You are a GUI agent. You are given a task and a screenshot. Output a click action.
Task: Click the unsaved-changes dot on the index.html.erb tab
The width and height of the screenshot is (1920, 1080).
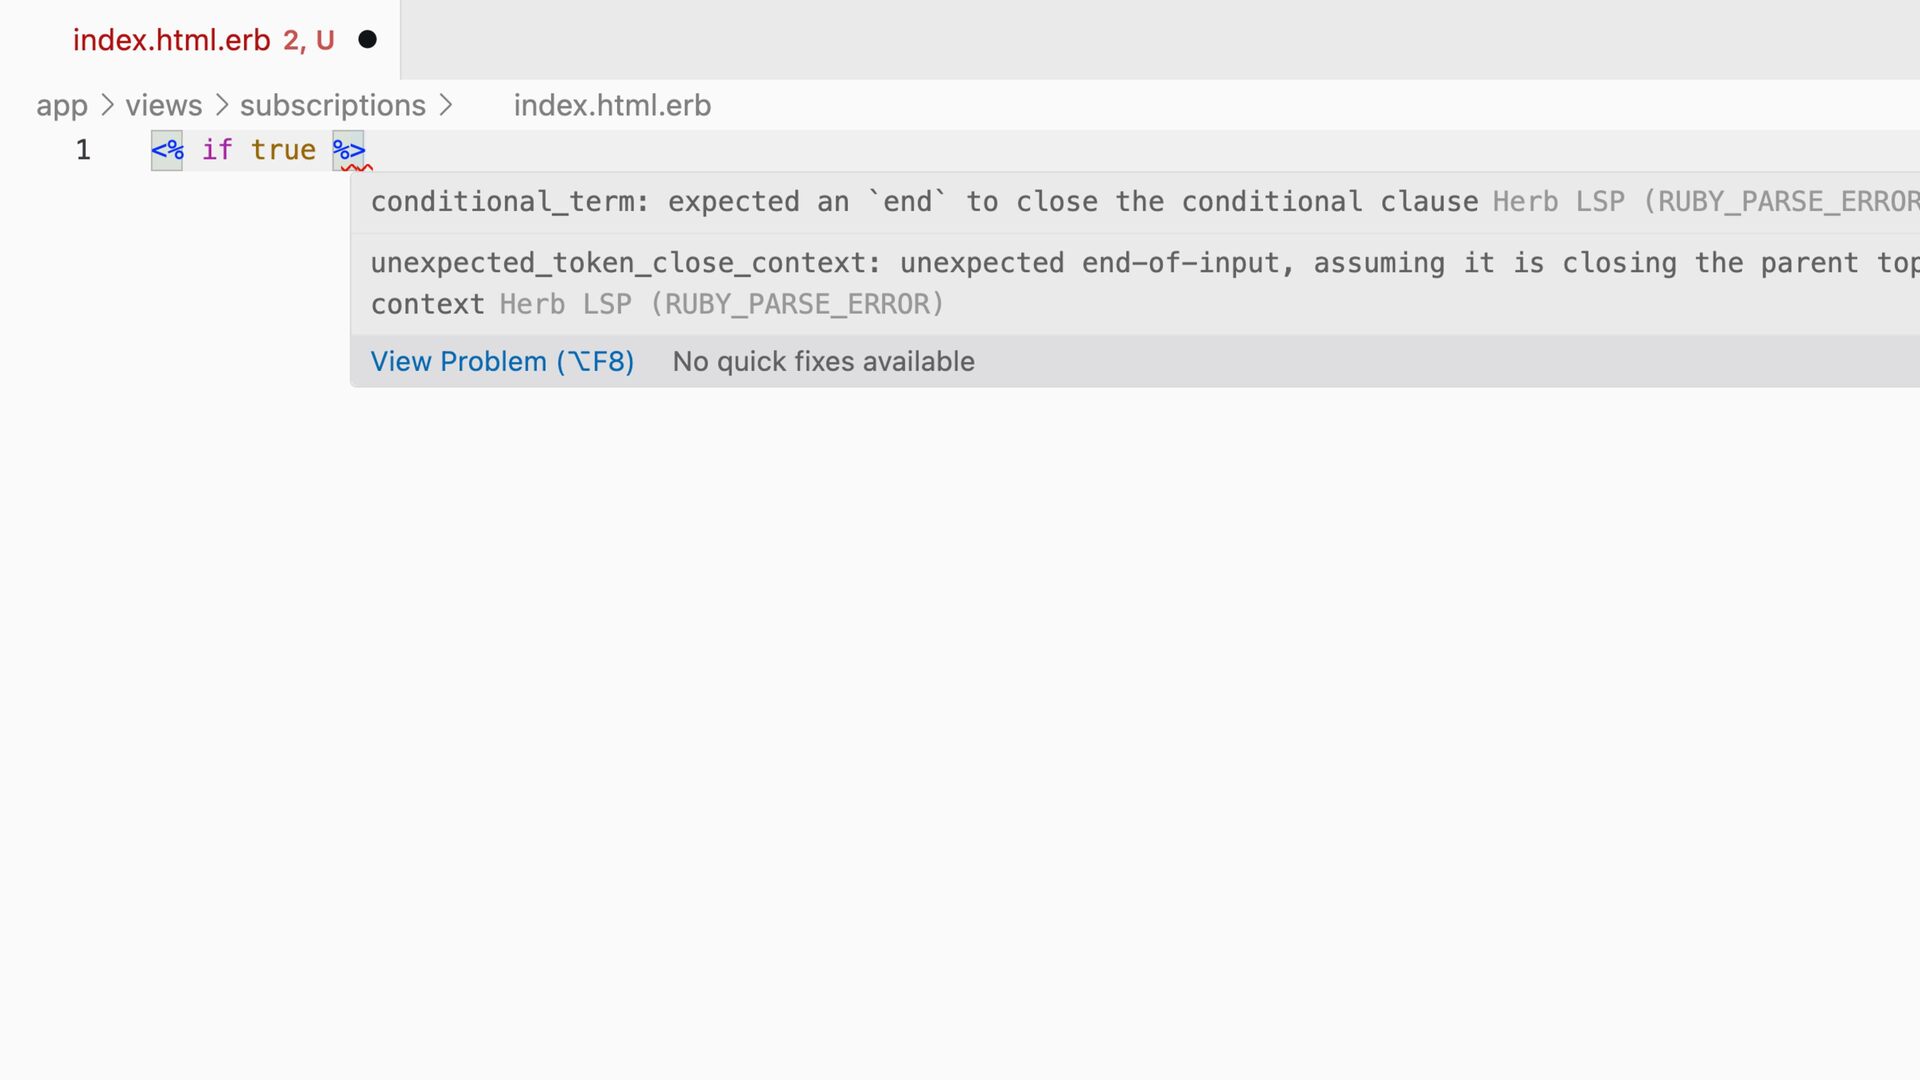367,40
